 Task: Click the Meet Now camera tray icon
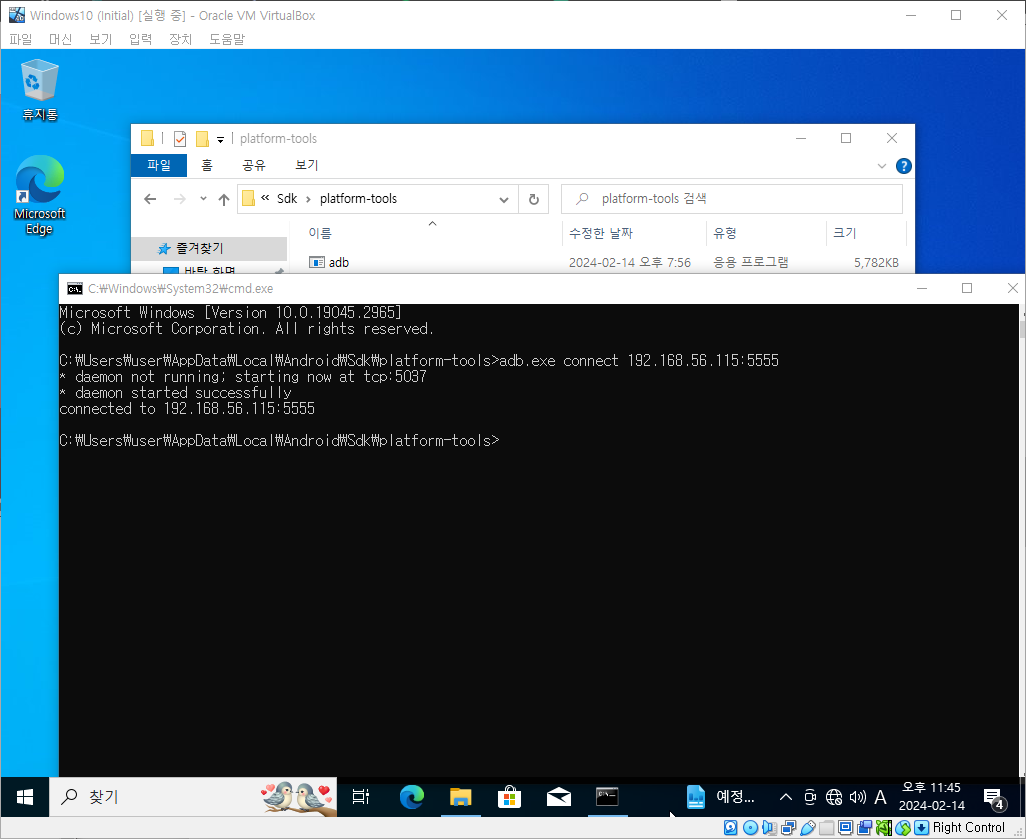coord(810,796)
